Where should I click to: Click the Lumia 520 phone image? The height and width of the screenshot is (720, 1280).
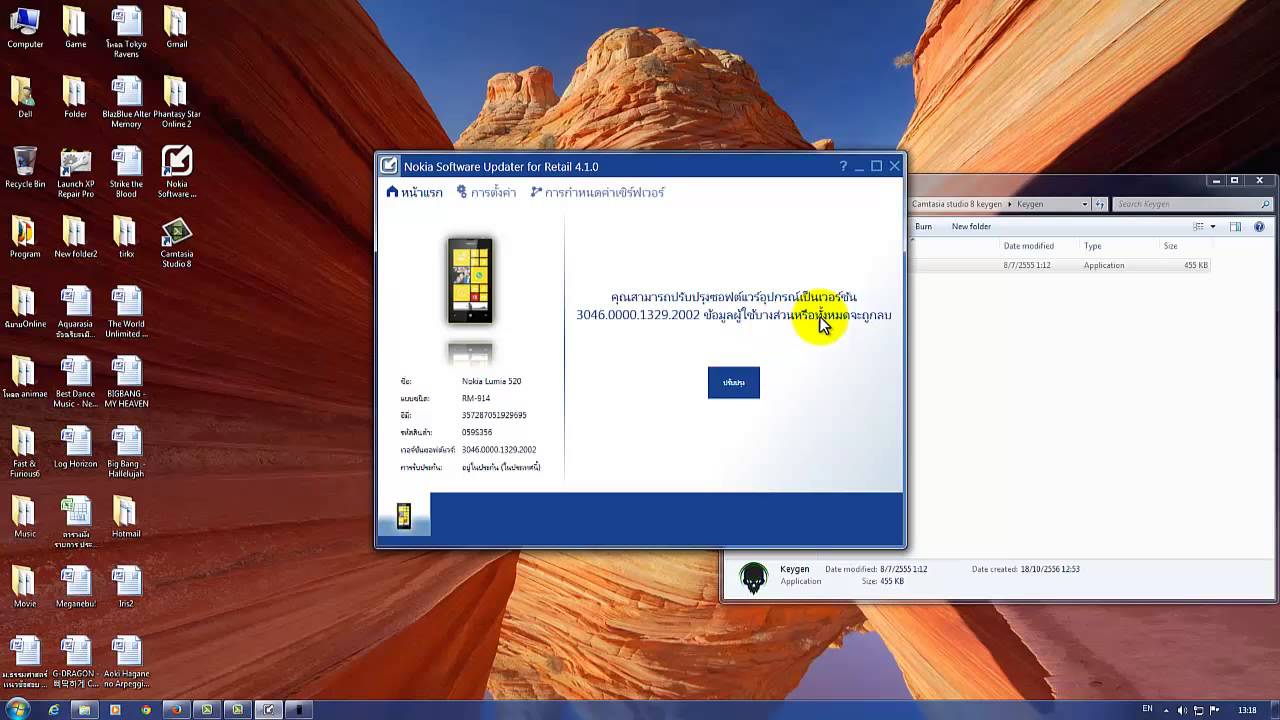coord(470,281)
